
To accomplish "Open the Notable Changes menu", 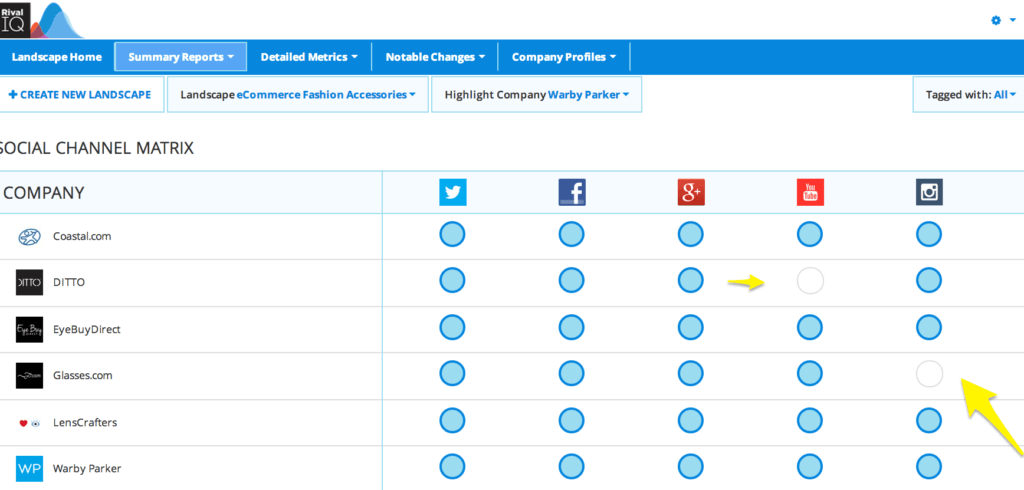I will coord(435,57).
